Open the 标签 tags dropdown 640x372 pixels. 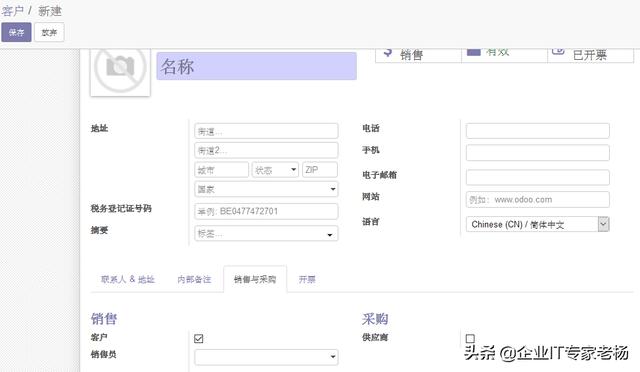[266, 234]
